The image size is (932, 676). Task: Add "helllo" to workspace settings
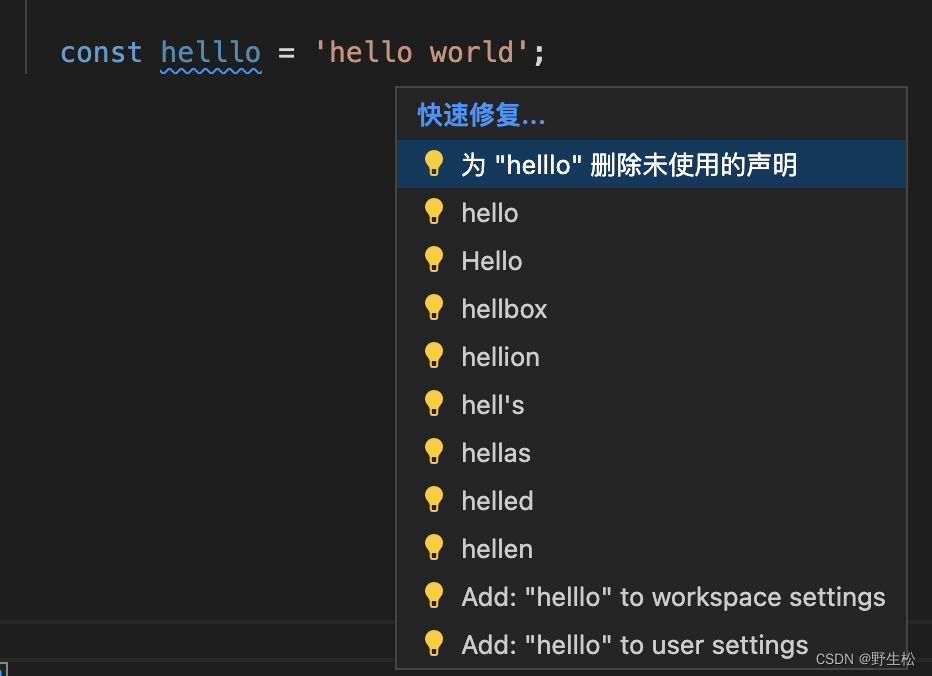[651, 597]
